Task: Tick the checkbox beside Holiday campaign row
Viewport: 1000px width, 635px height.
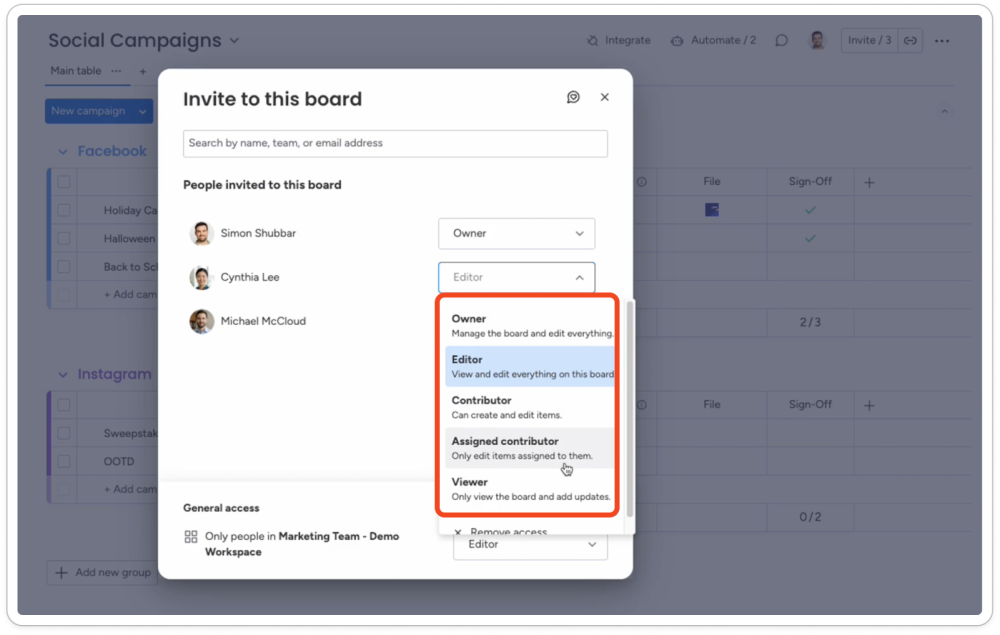Action: [x=64, y=210]
